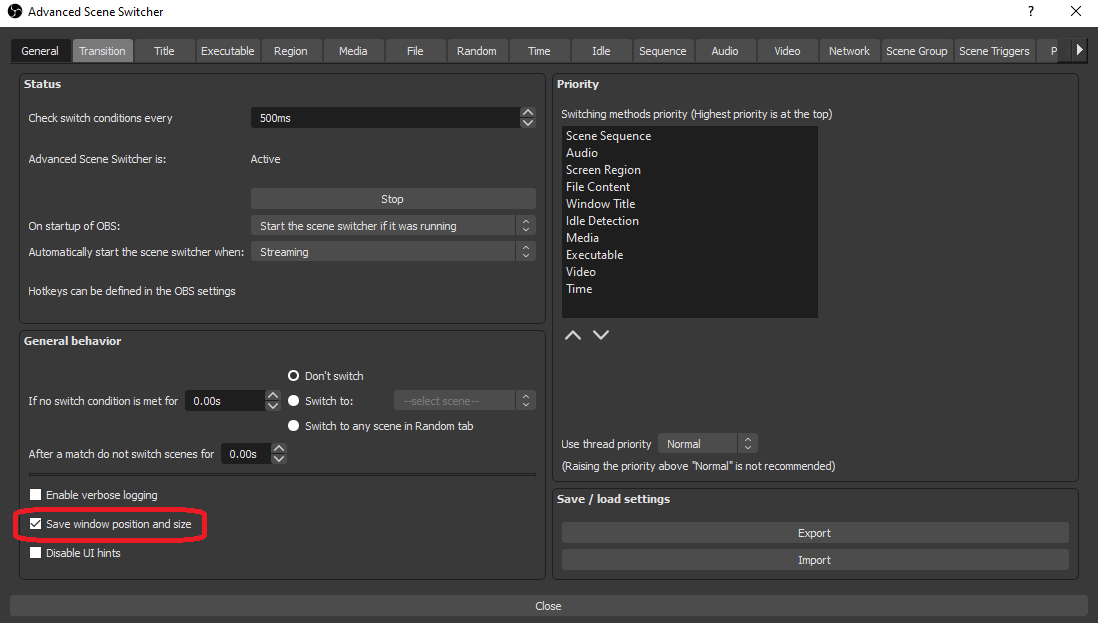Image resolution: width=1098 pixels, height=623 pixels.
Task: Click the right arrow to scroll hidden tabs
Action: point(1081,50)
